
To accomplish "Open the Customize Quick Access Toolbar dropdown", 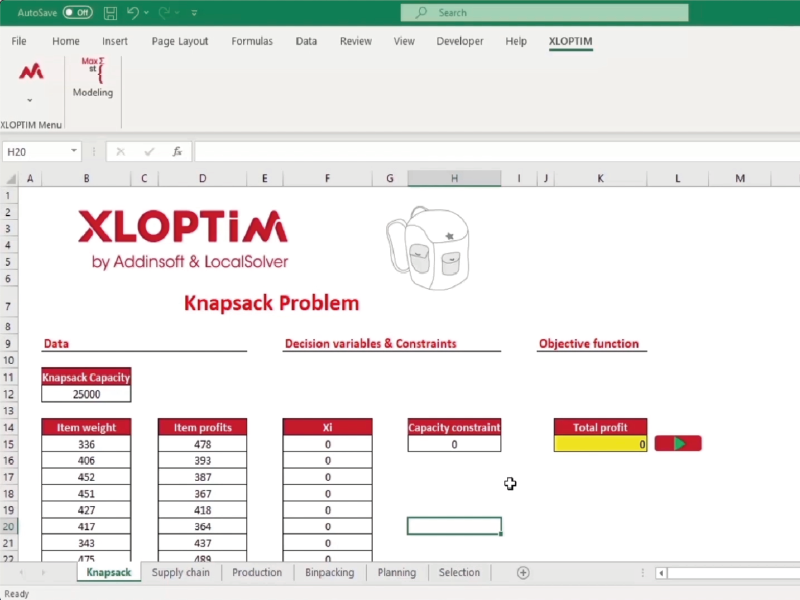I will 194,13.
